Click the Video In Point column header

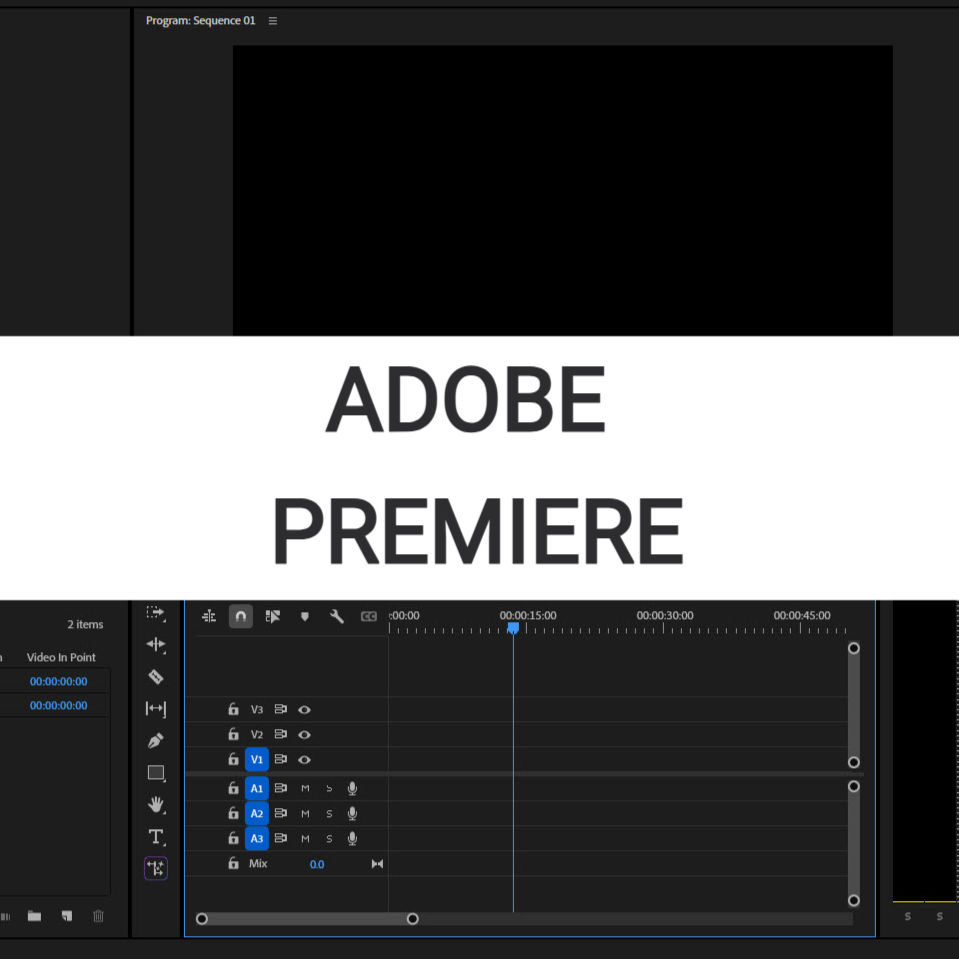pos(61,657)
